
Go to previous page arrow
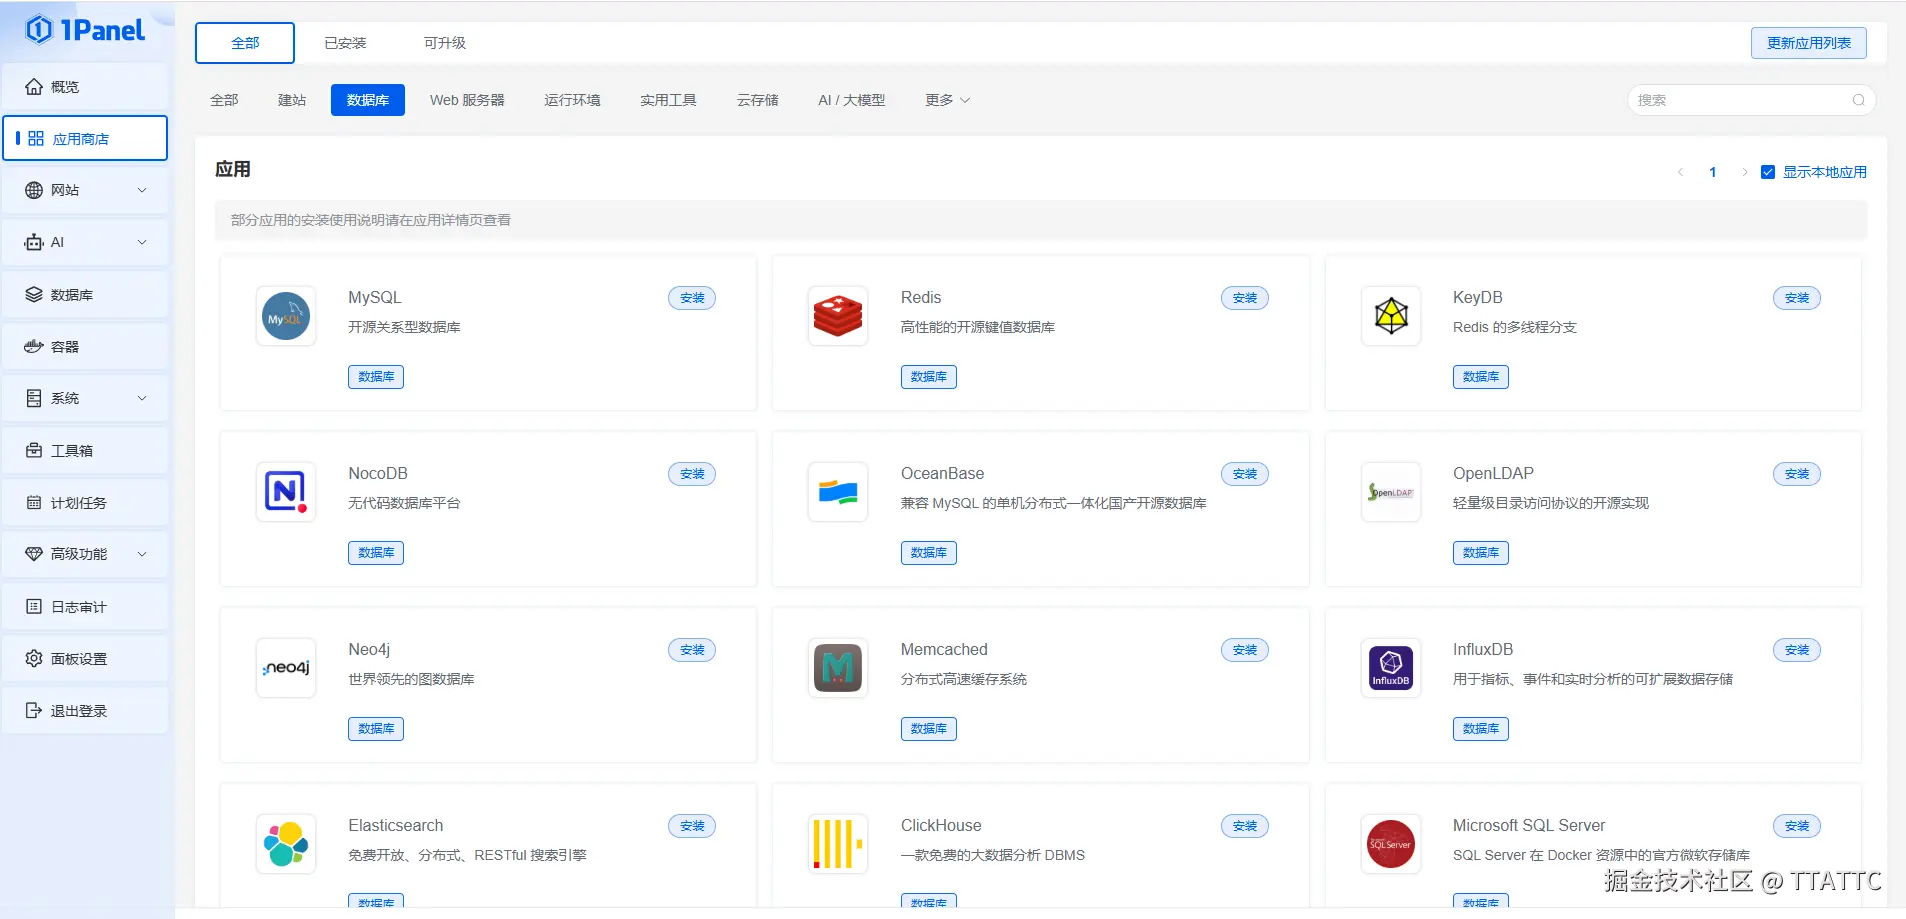1681,172
